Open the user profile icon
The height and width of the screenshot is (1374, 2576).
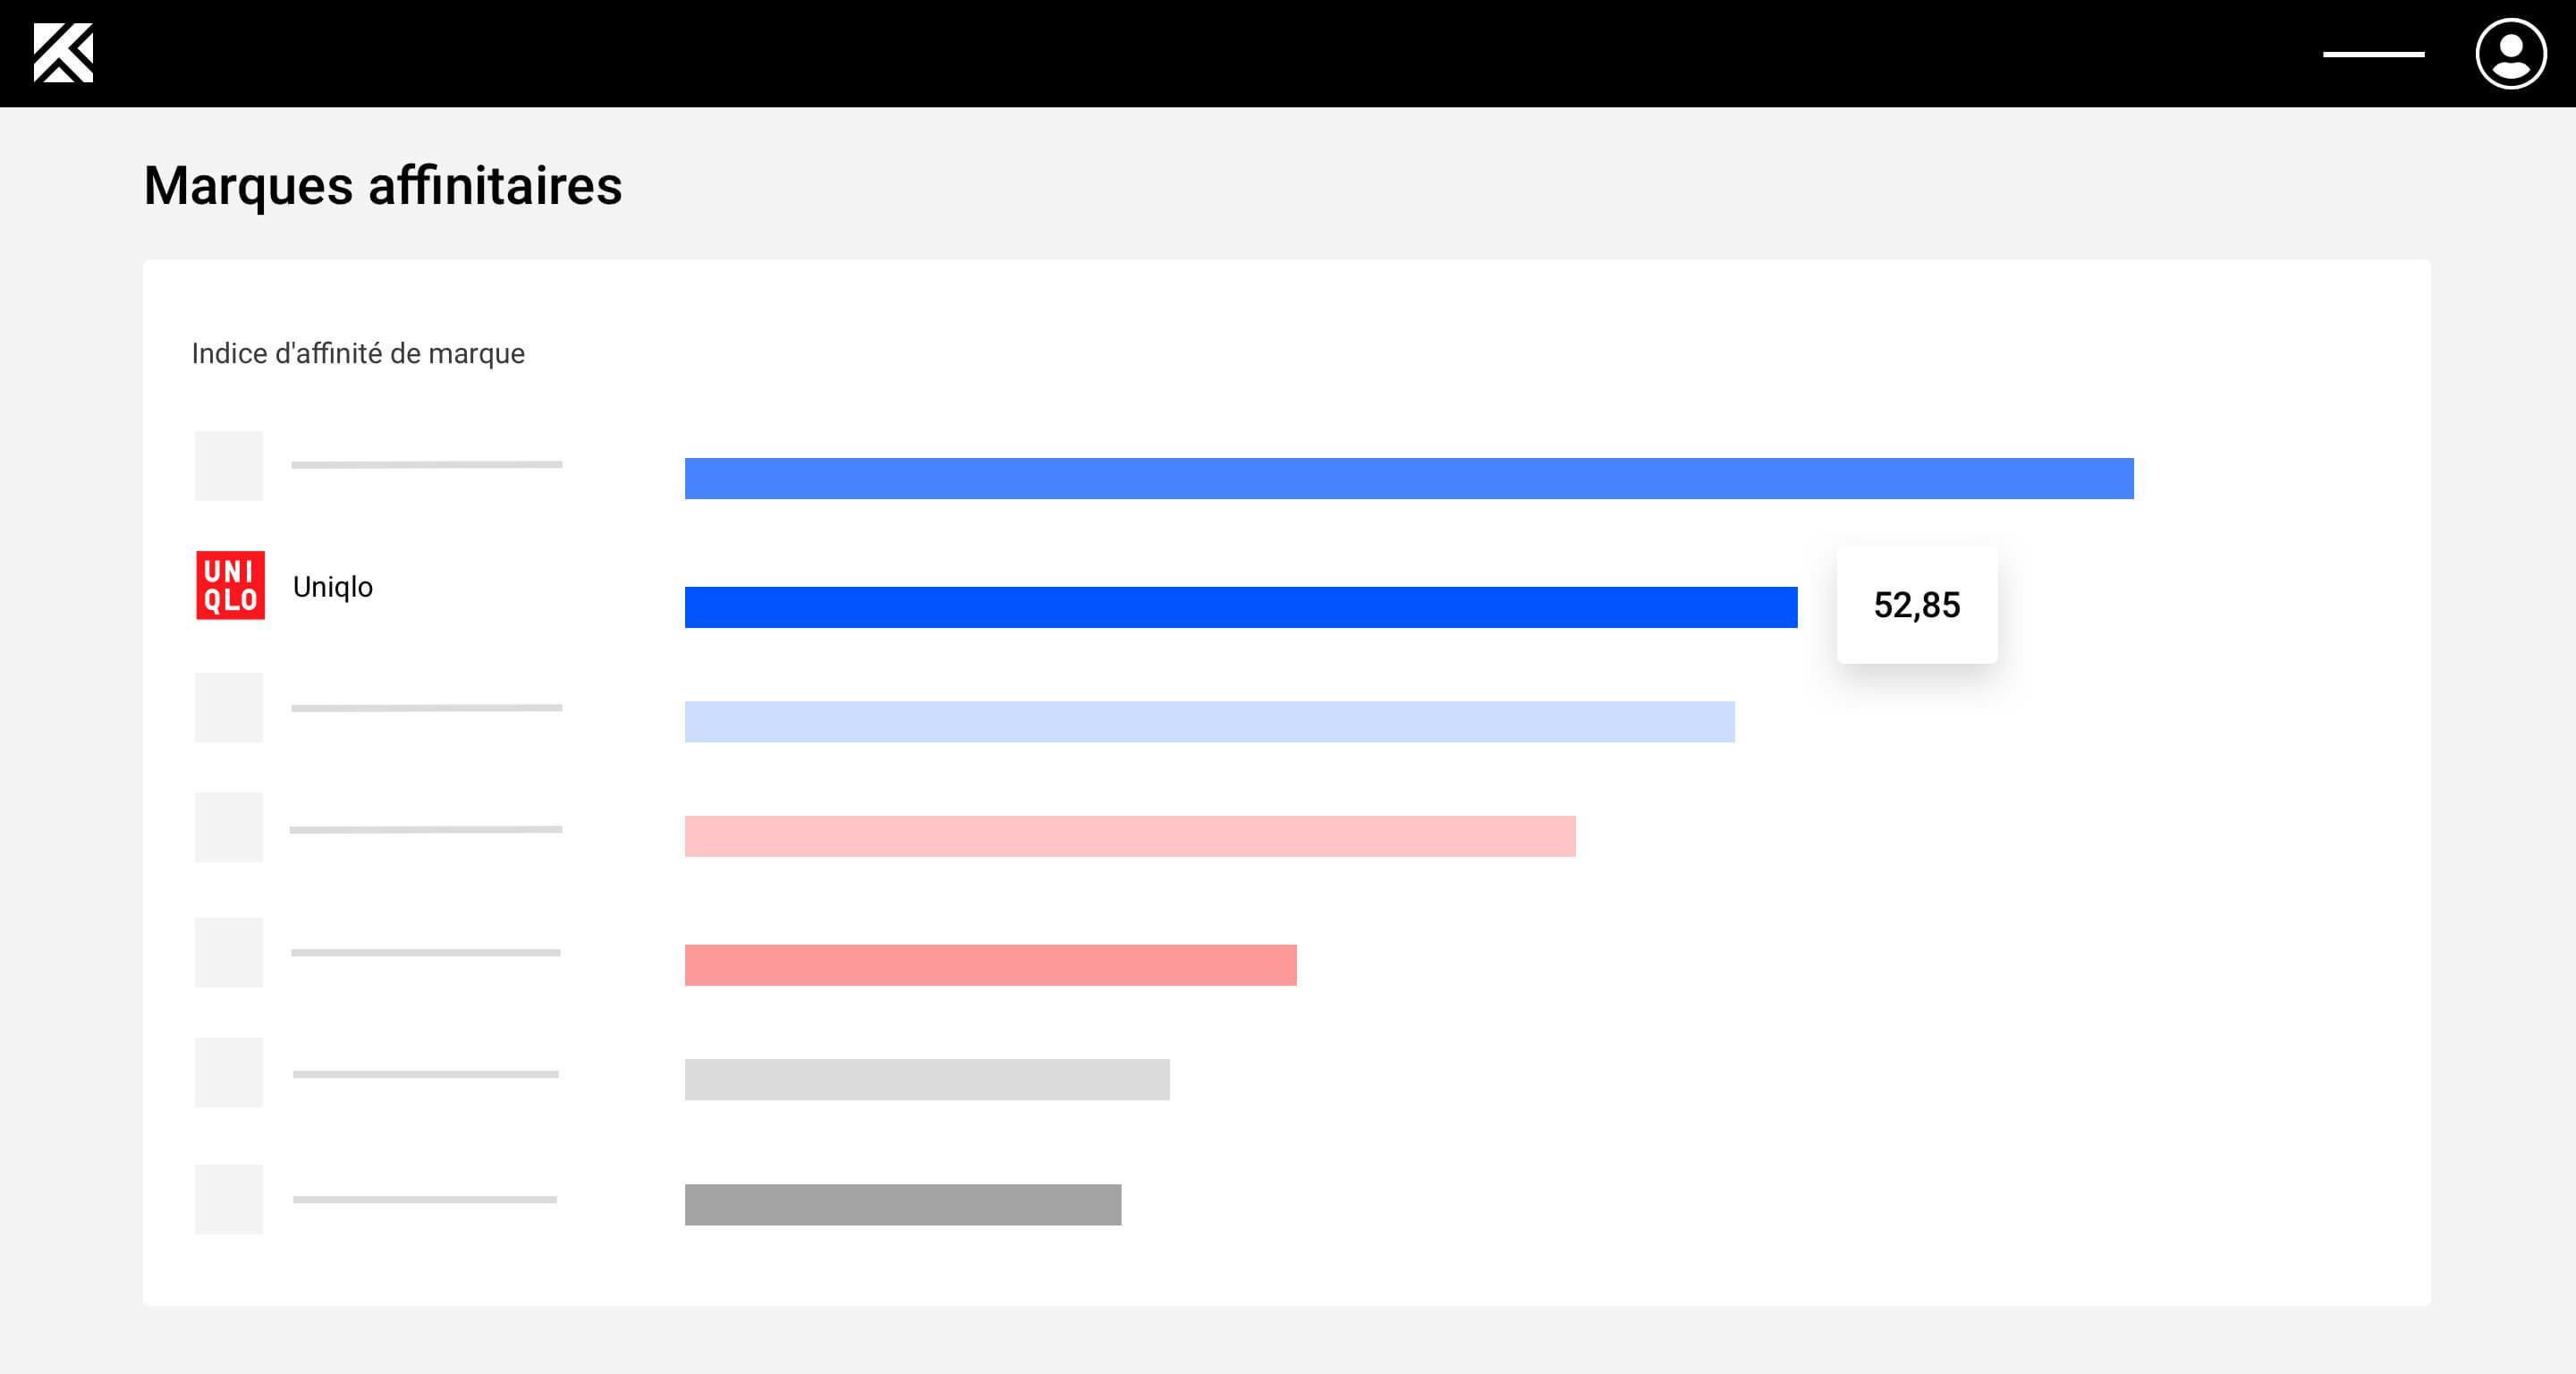point(2510,54)
